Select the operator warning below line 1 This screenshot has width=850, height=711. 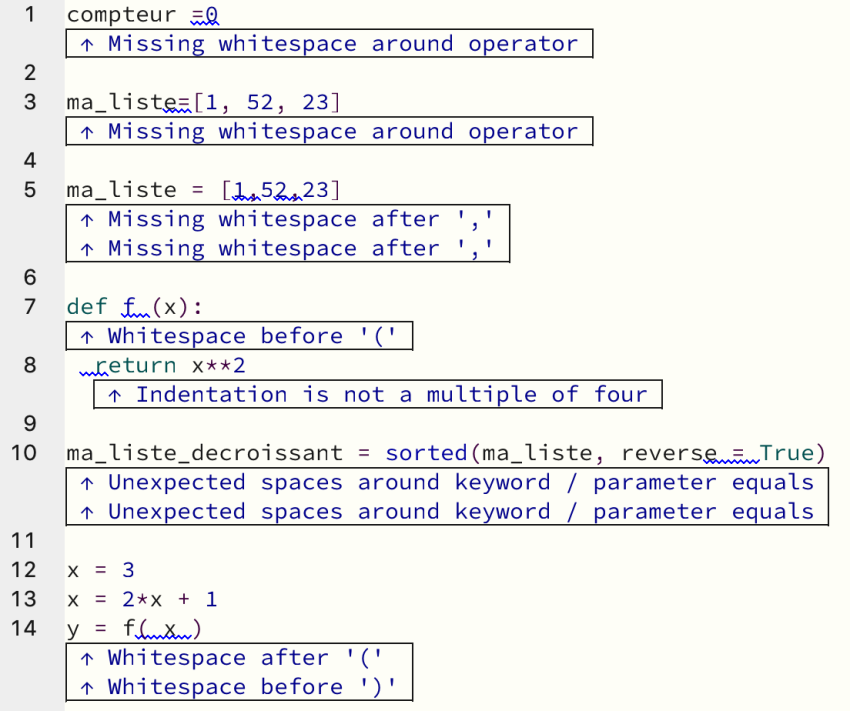[329, 44]
